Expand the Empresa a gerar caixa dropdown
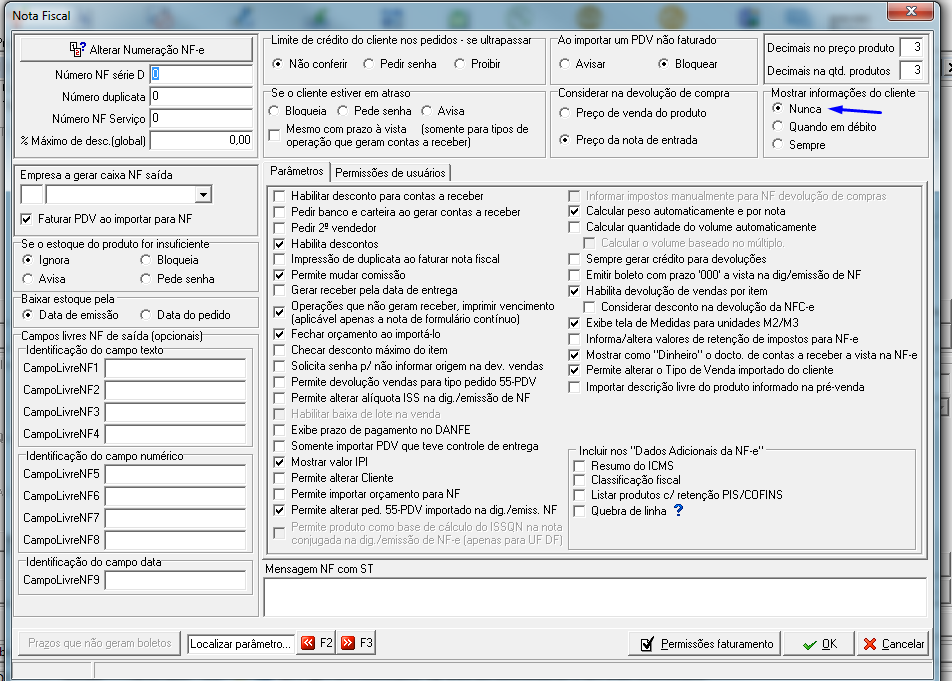This screenshot has height=681, width=952. tap(203, 195)
